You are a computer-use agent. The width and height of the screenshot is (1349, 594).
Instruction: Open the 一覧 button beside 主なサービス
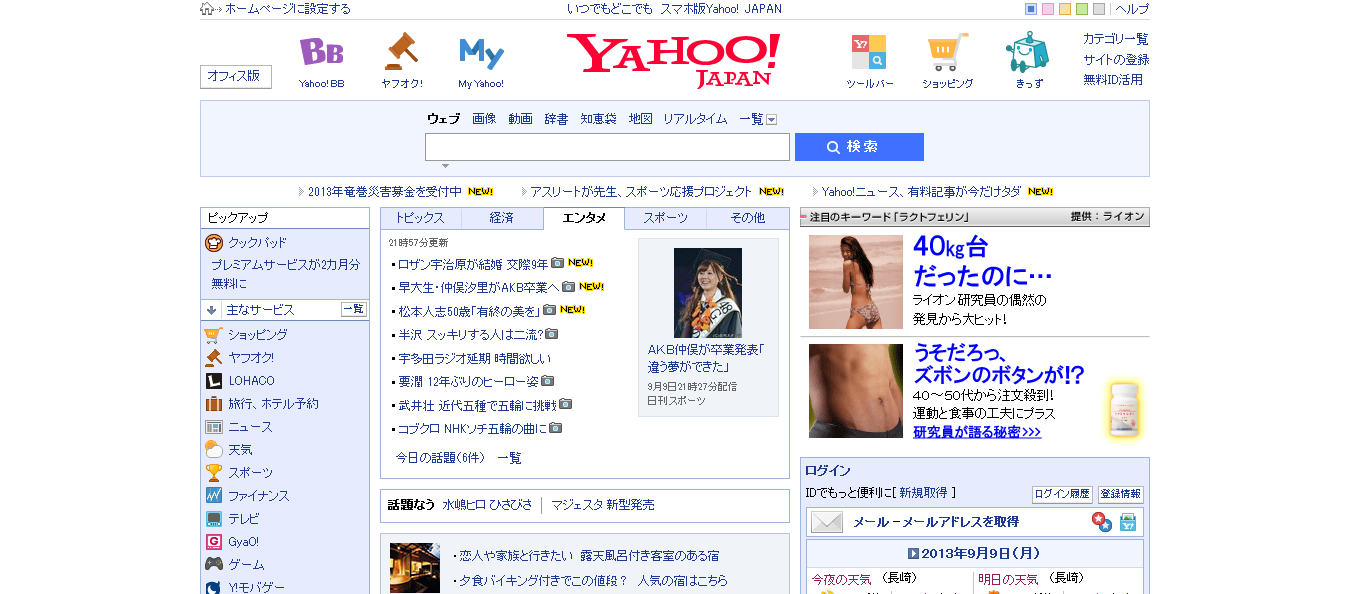354,310
